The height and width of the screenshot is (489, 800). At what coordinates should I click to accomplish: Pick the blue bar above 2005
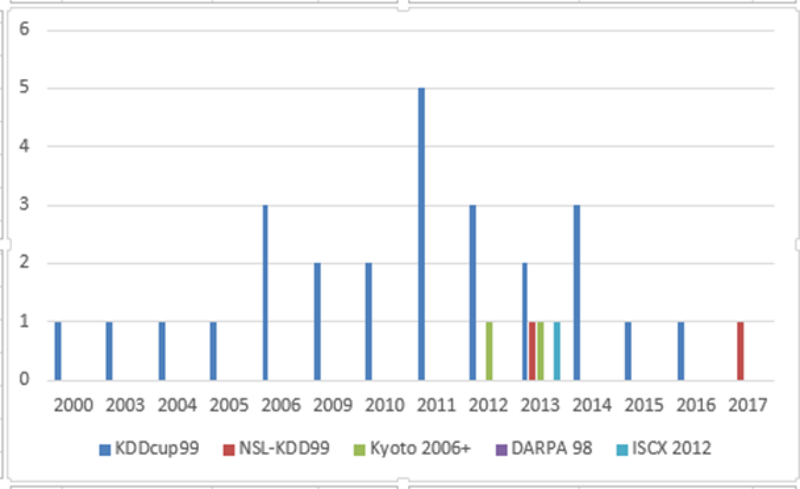(213, 351)
